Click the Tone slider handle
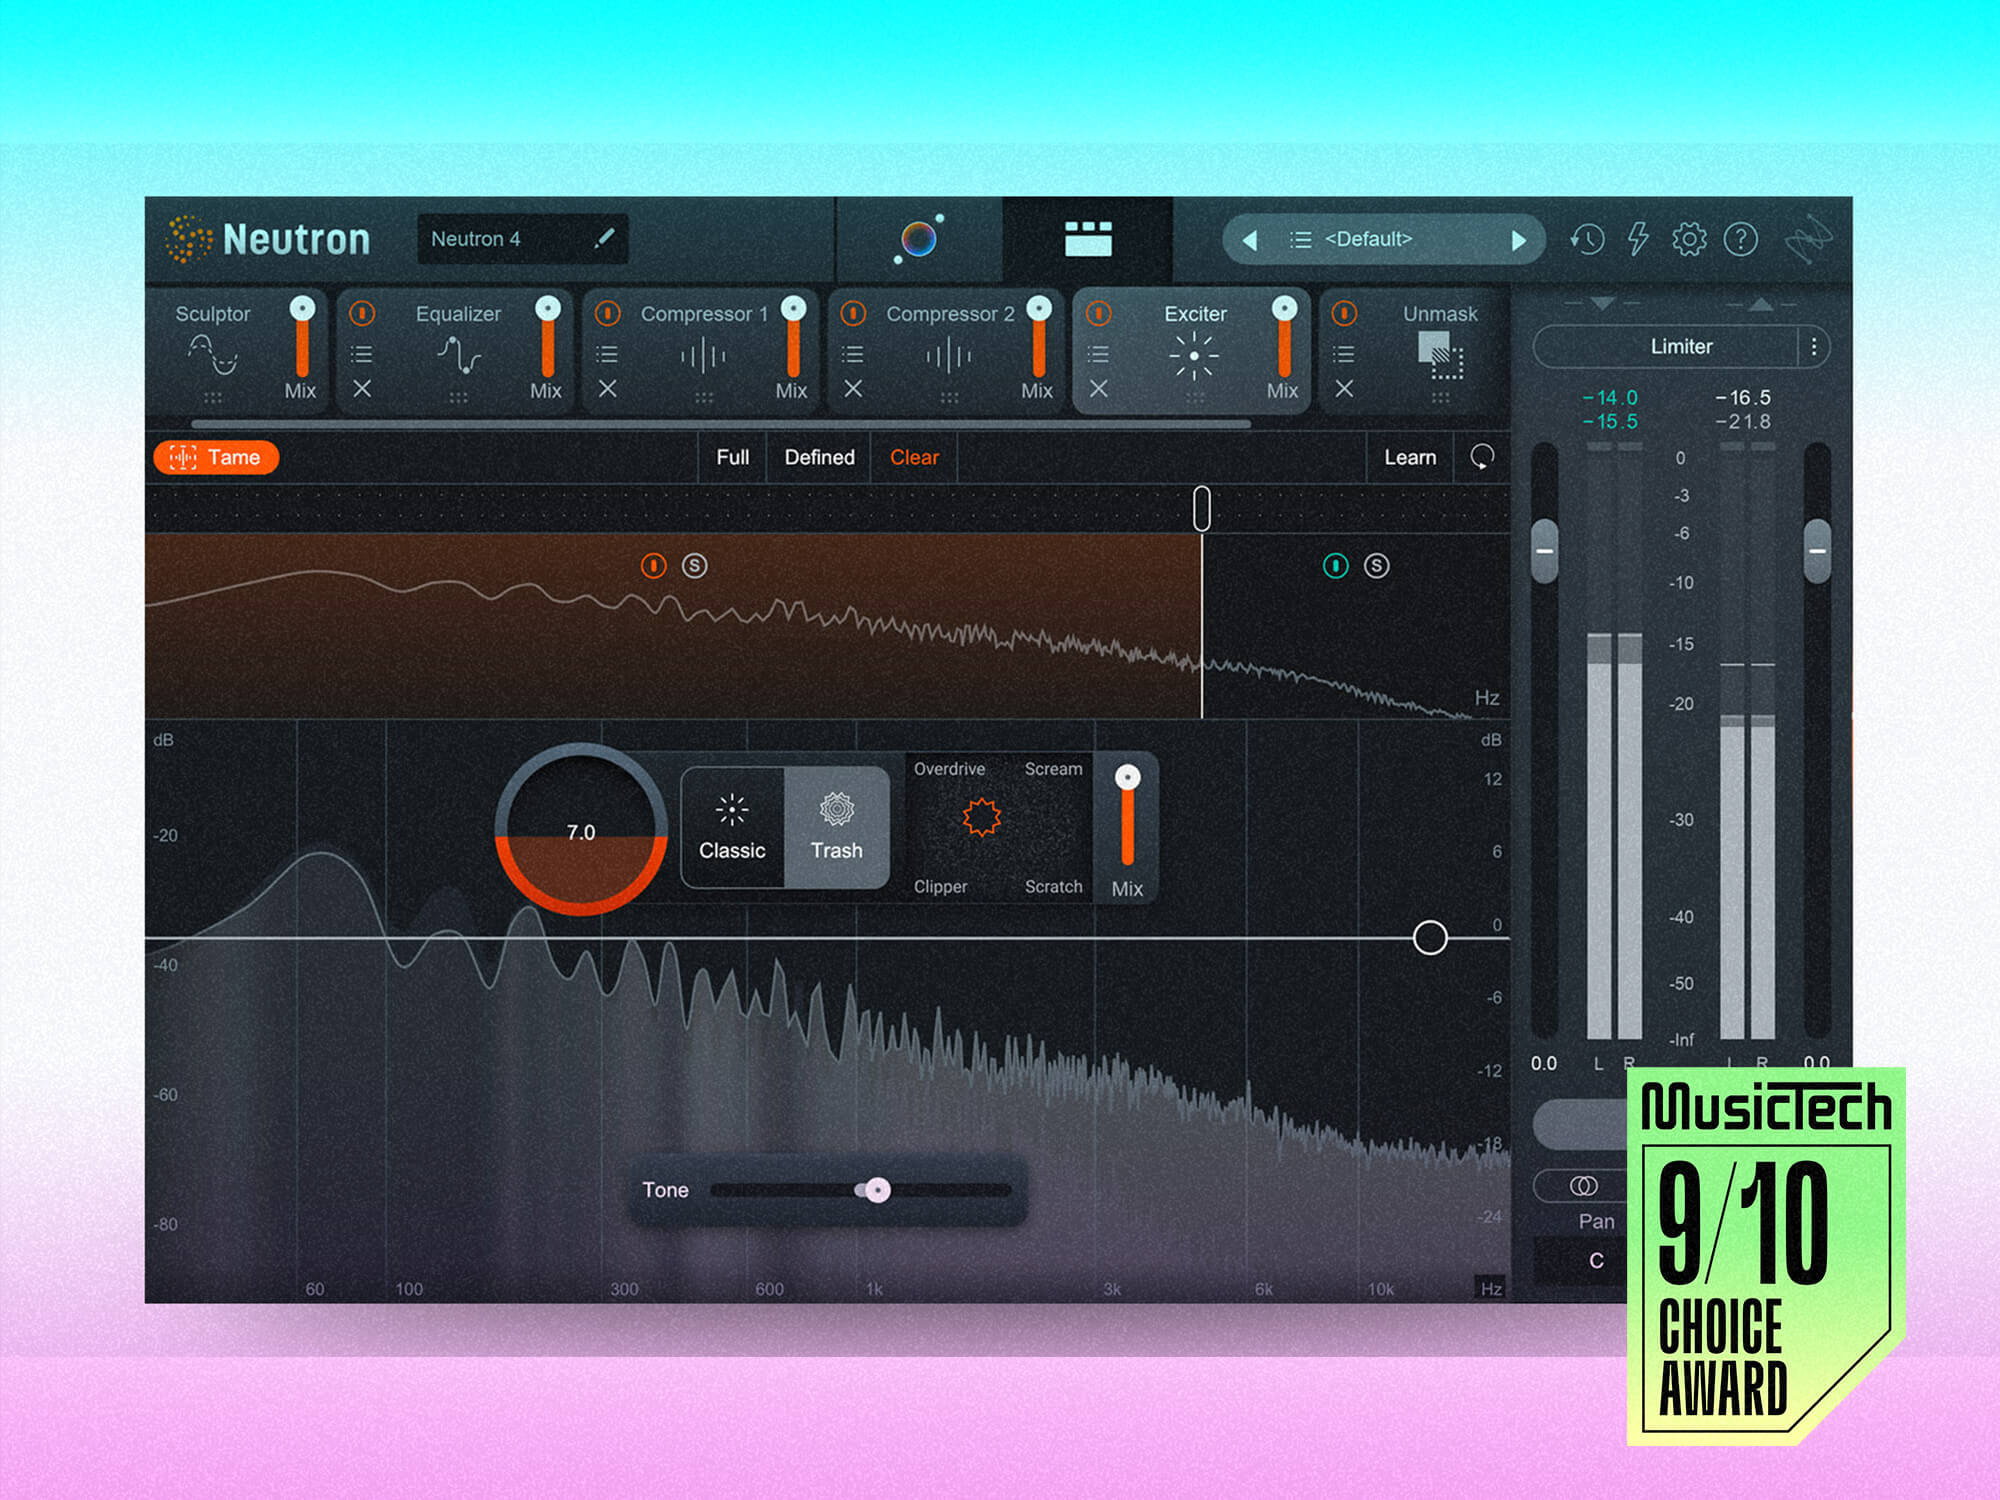The height and width of the screenshot is (1500, 2000). point(877,1190)
